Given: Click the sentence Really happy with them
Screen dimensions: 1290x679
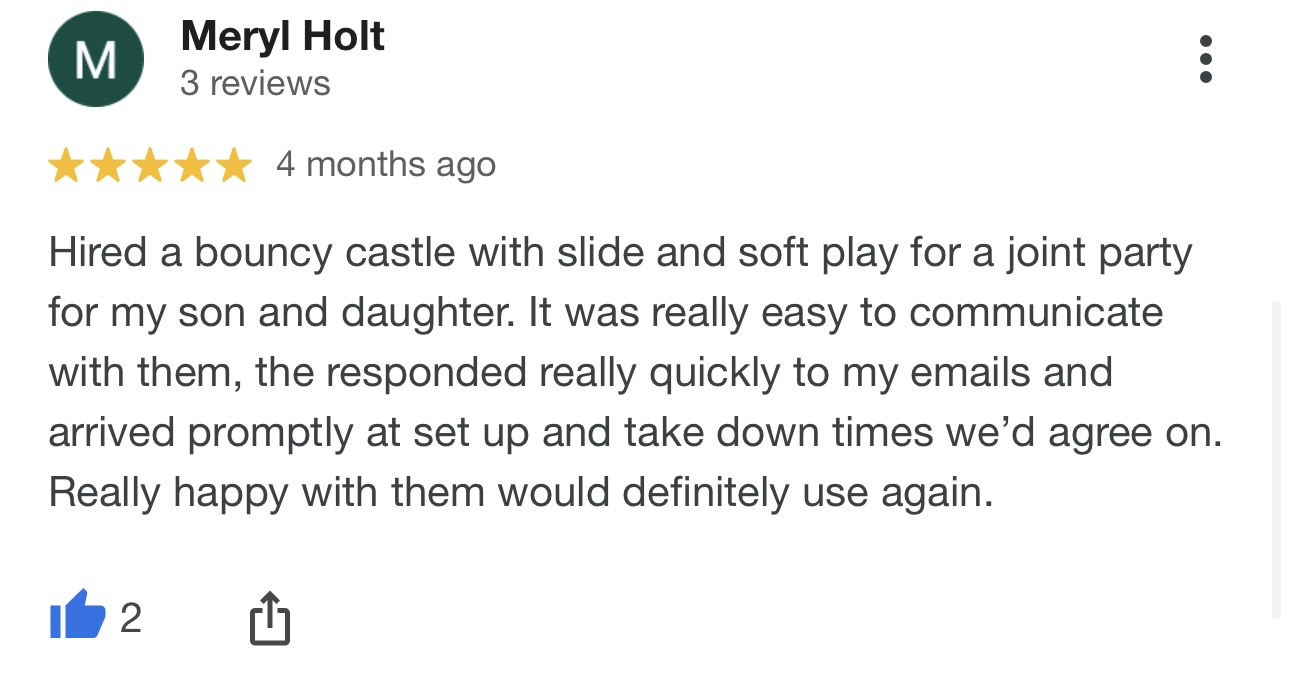Looking at the screenshot, I should 520,493.
